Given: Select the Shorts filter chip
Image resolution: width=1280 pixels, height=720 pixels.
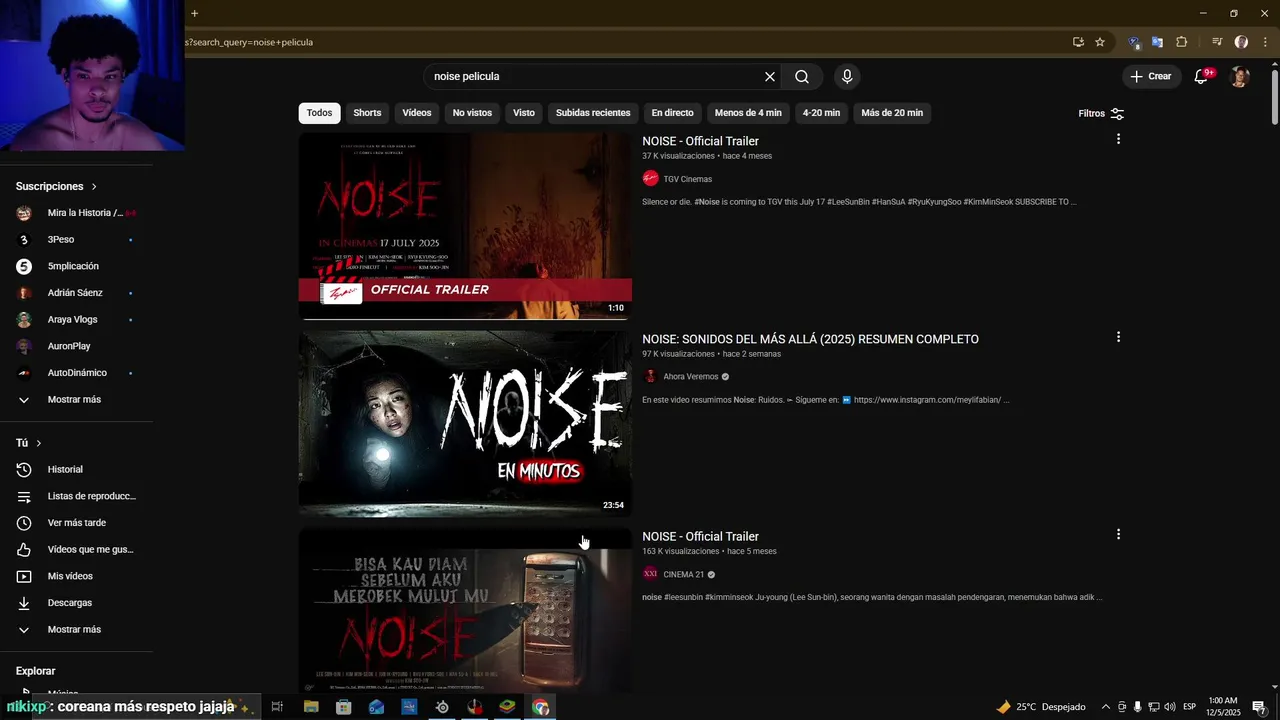Looking at the screenshot, I should pos(367,113).
